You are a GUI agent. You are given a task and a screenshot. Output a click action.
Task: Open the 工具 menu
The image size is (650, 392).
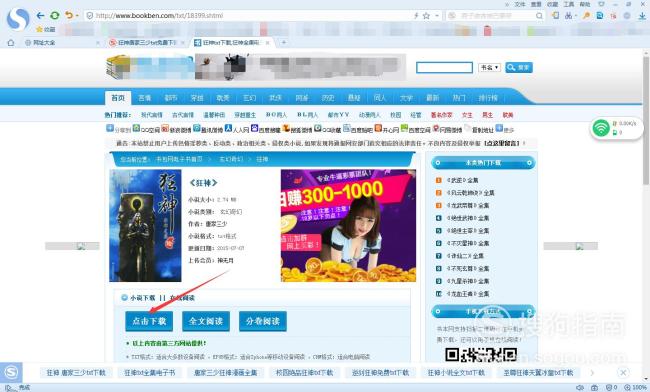coord(569,4)
